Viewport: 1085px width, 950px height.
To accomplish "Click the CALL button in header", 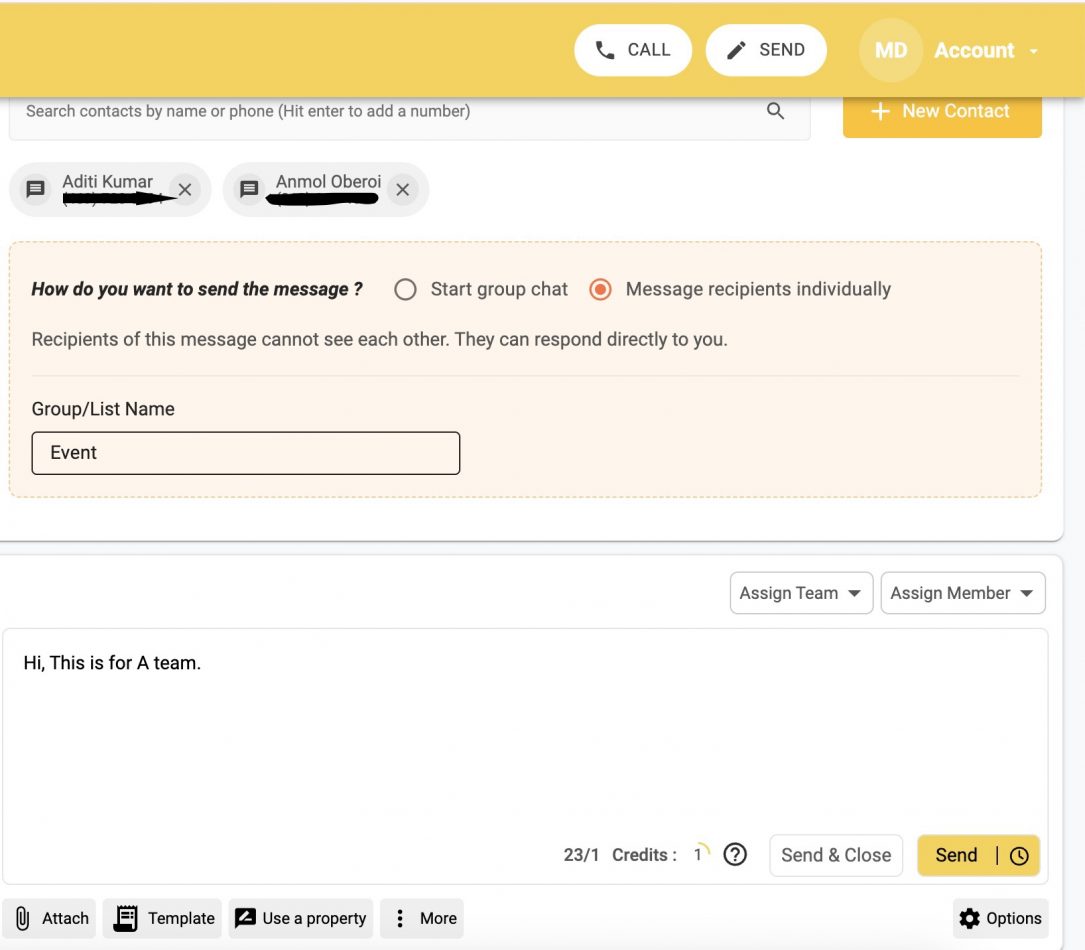I will (632, 50).
